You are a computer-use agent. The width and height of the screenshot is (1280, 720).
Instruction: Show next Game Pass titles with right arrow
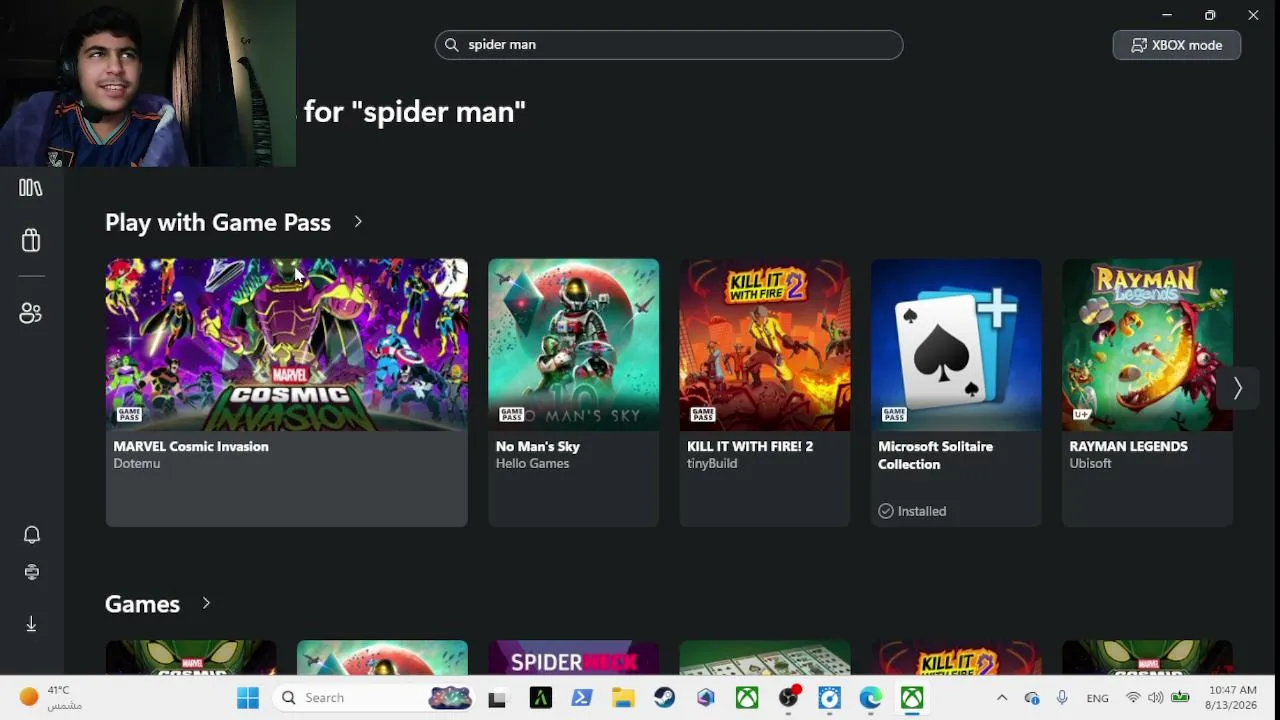(1237, 389)
